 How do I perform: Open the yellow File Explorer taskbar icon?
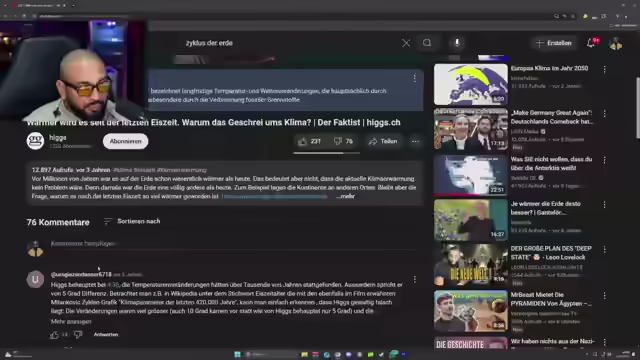(x=304, y=354)
